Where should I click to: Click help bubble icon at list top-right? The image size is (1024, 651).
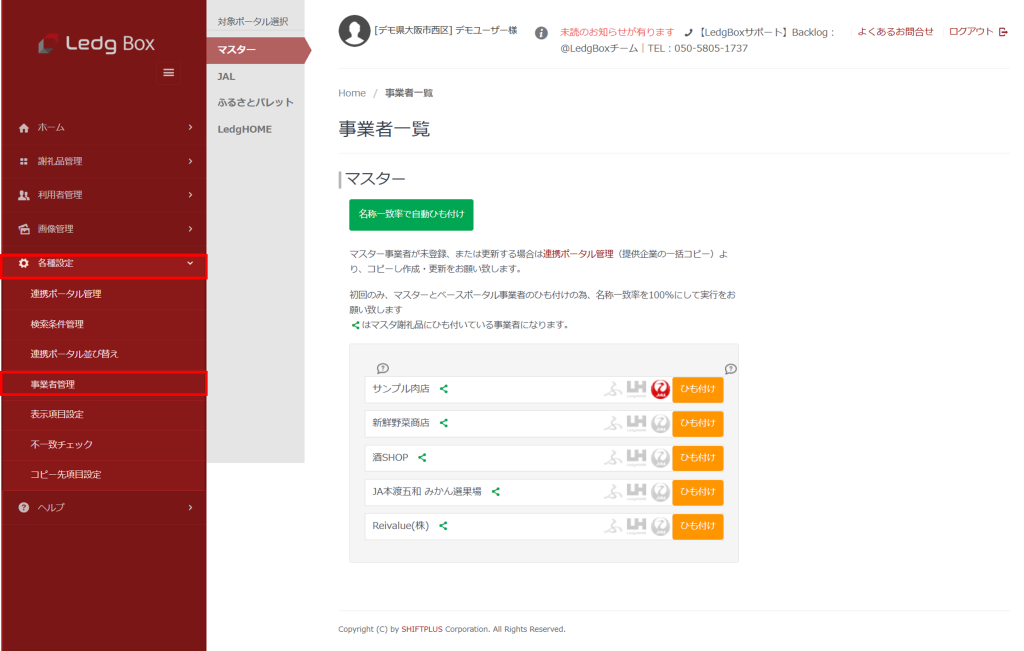[x=730, y=368]
